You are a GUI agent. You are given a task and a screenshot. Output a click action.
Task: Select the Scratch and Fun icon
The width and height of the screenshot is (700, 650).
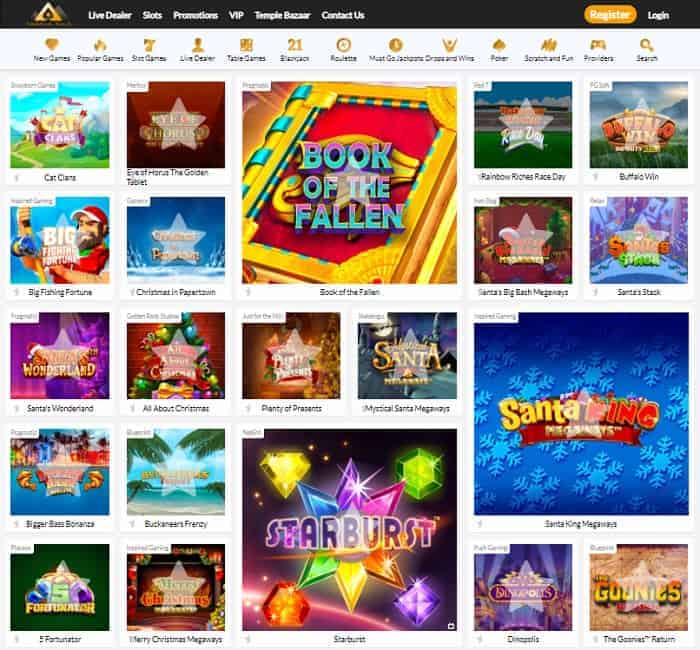point(549,45)
